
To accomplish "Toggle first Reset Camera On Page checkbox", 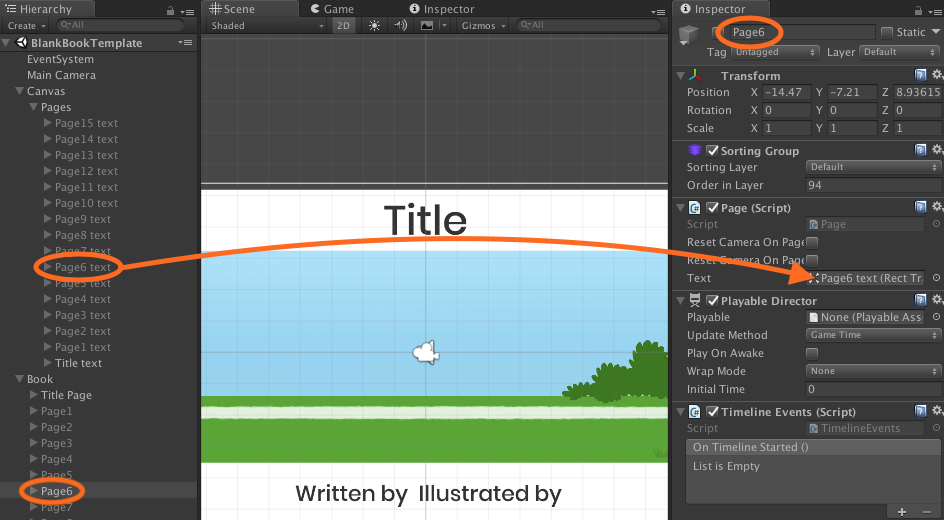I will pos(812,243).
